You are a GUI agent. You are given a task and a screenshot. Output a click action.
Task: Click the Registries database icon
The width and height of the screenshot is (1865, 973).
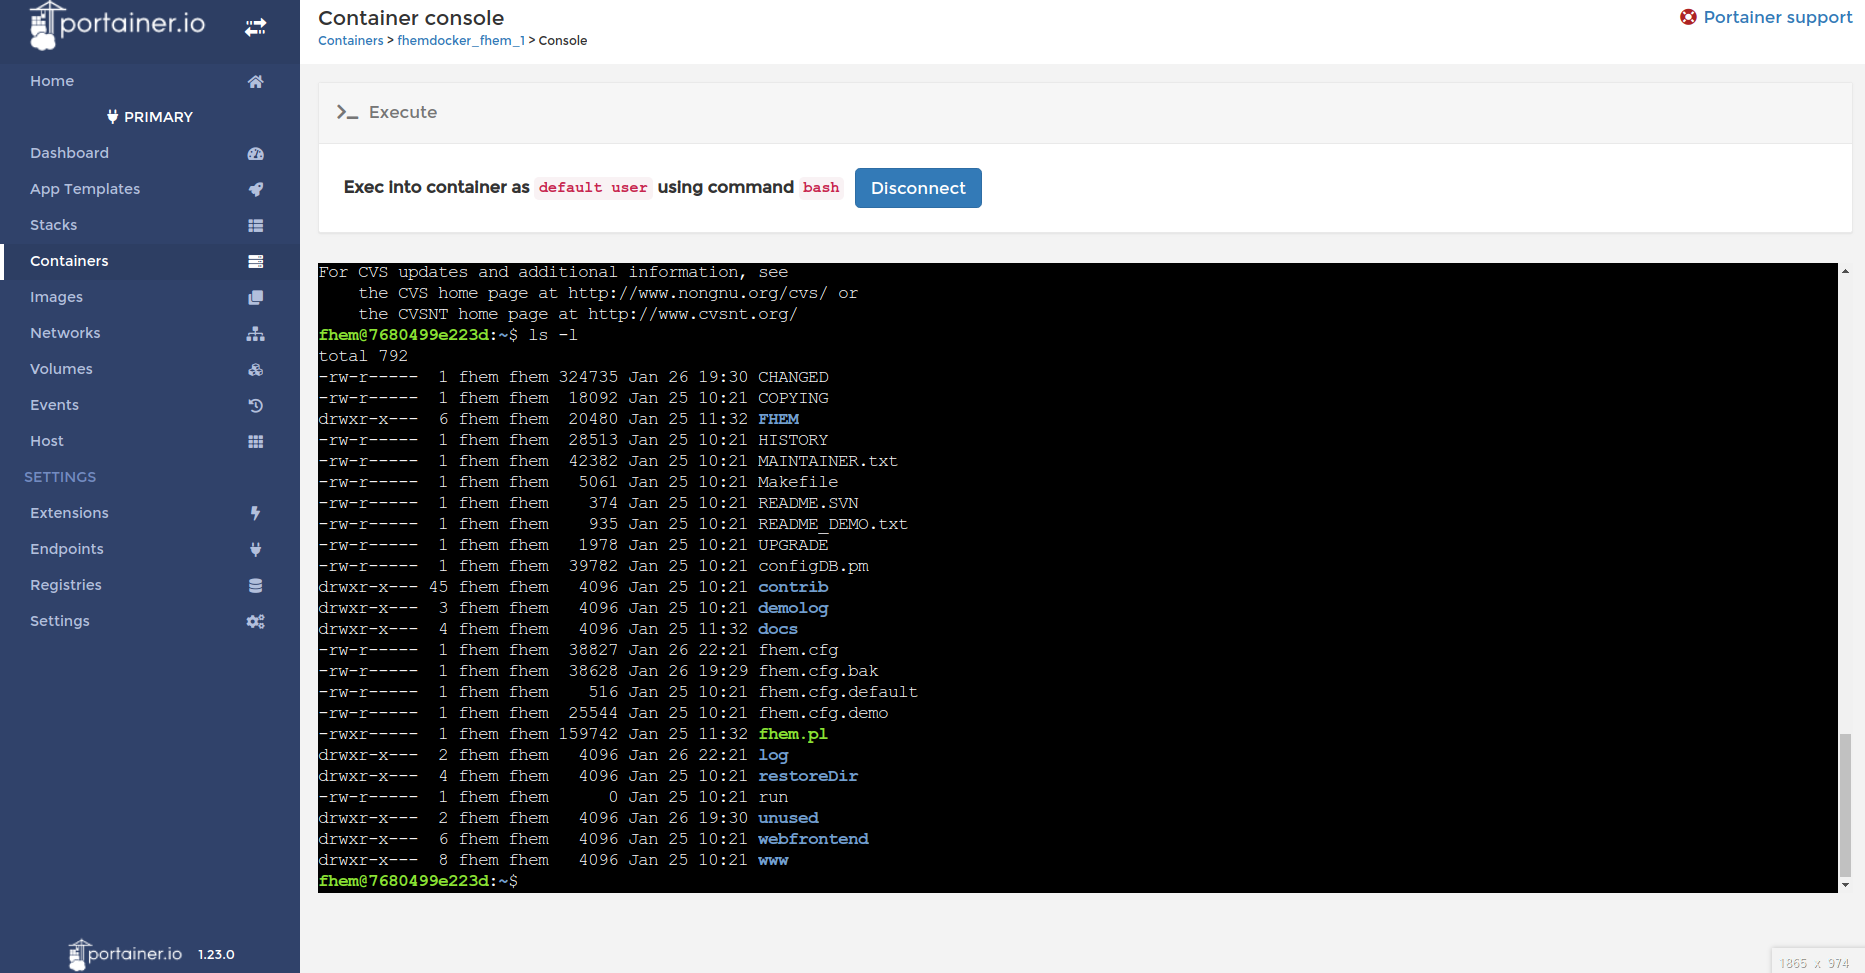(x=256, y=585)
